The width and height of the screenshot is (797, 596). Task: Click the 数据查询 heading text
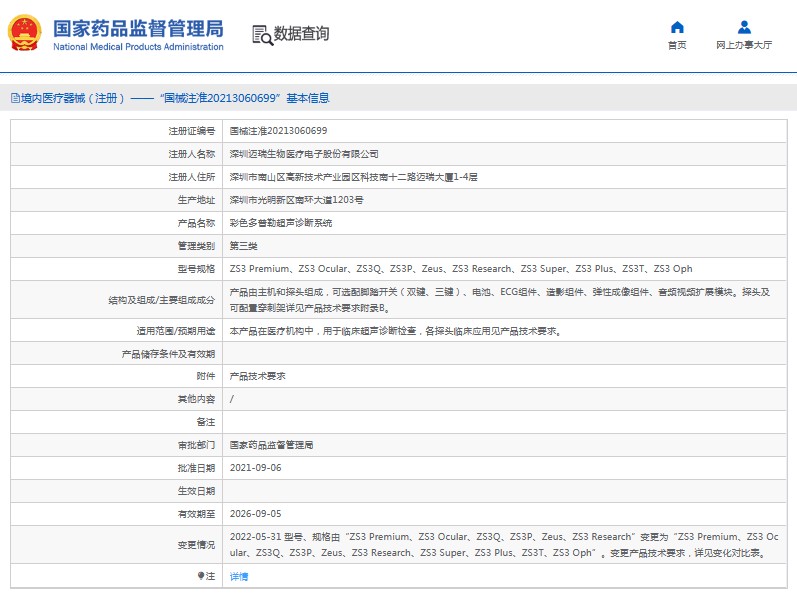(x=301, y=34)
